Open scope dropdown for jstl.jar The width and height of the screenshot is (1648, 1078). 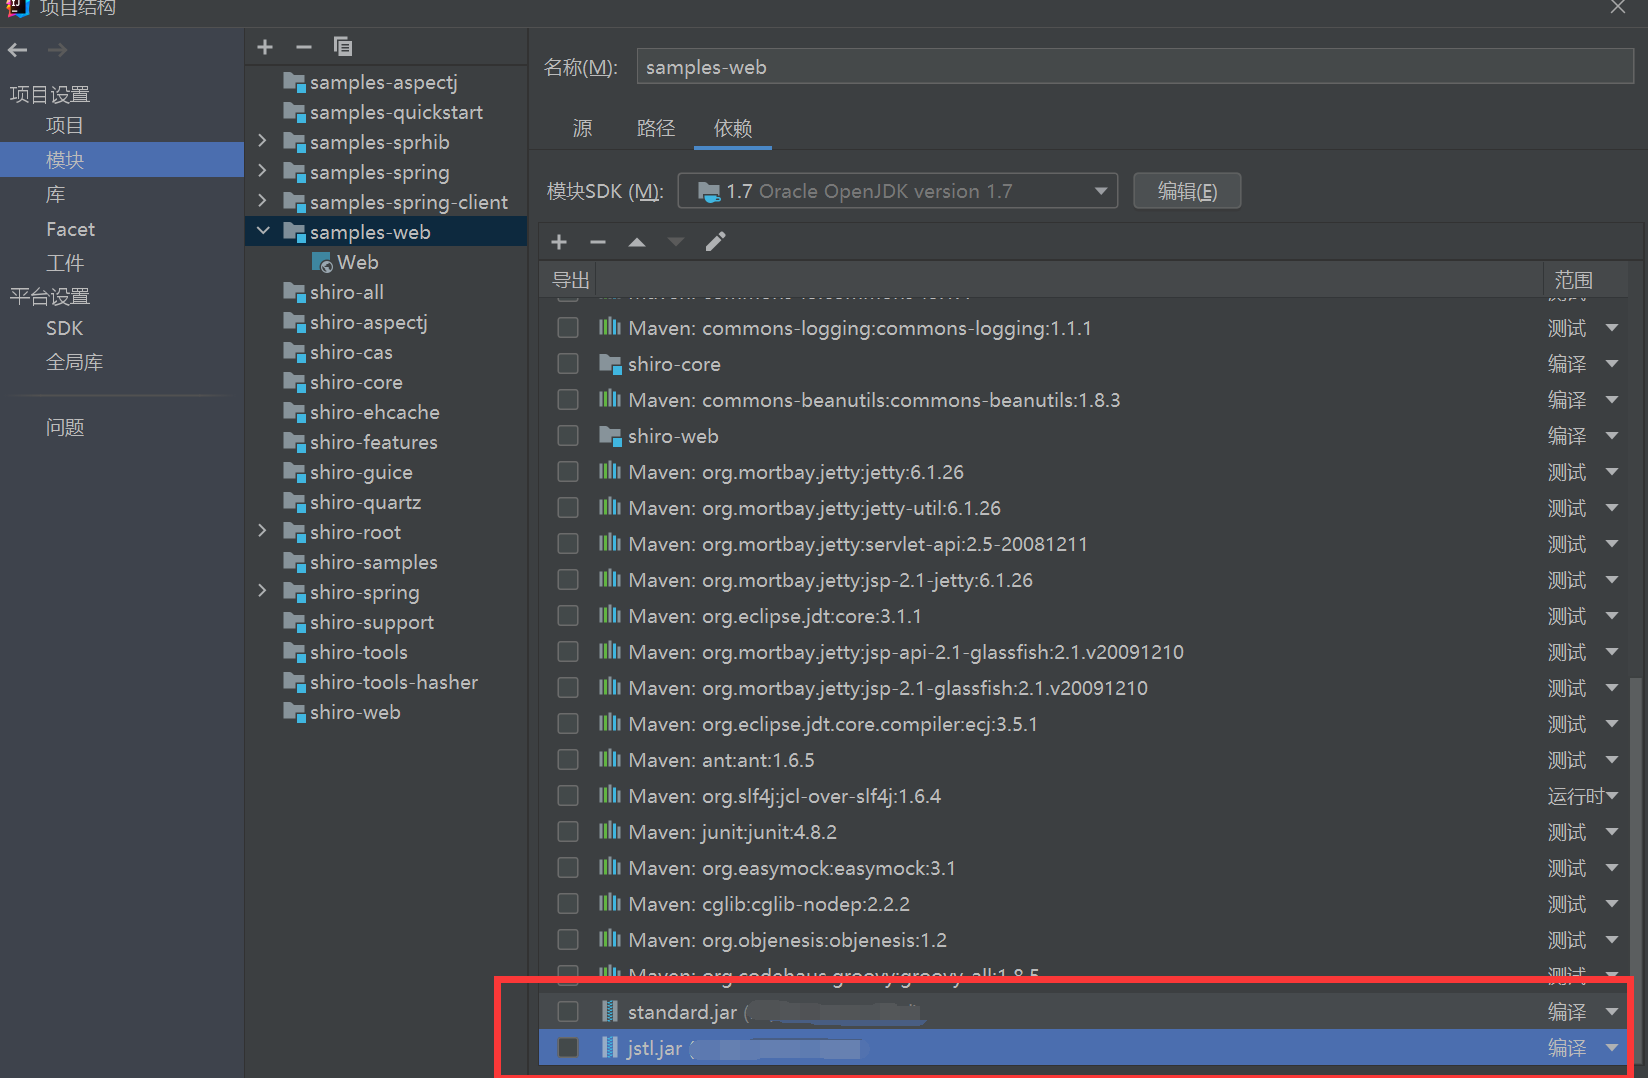tap(1612, 1048)
